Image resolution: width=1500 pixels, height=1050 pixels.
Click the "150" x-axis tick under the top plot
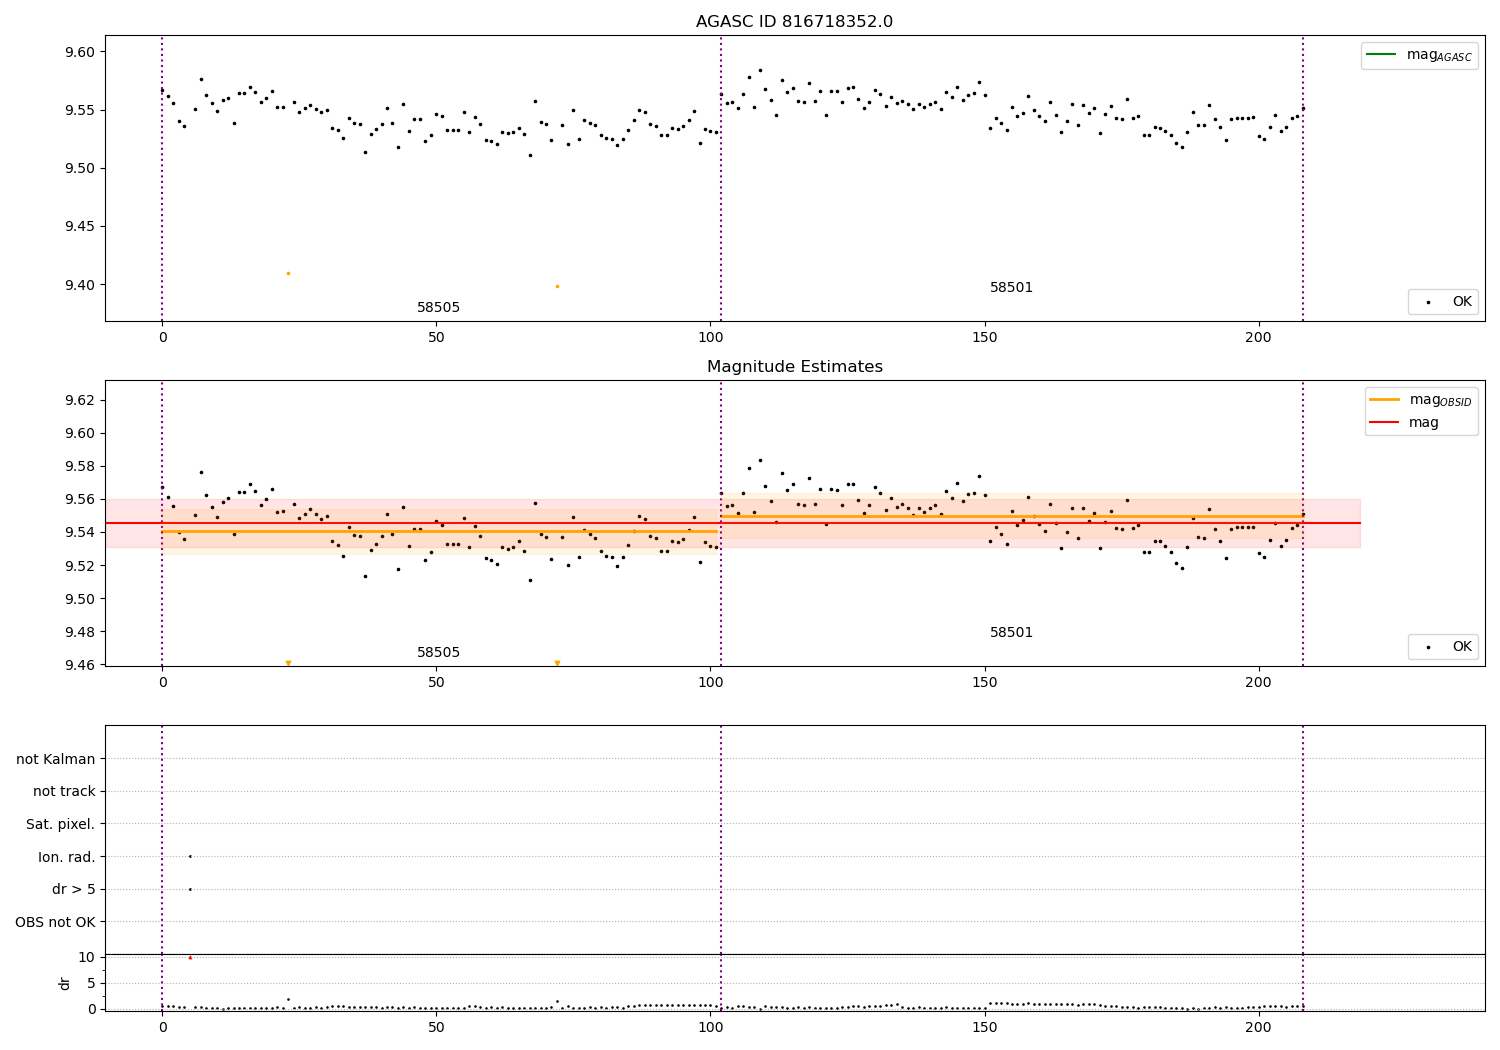[985, 338]
